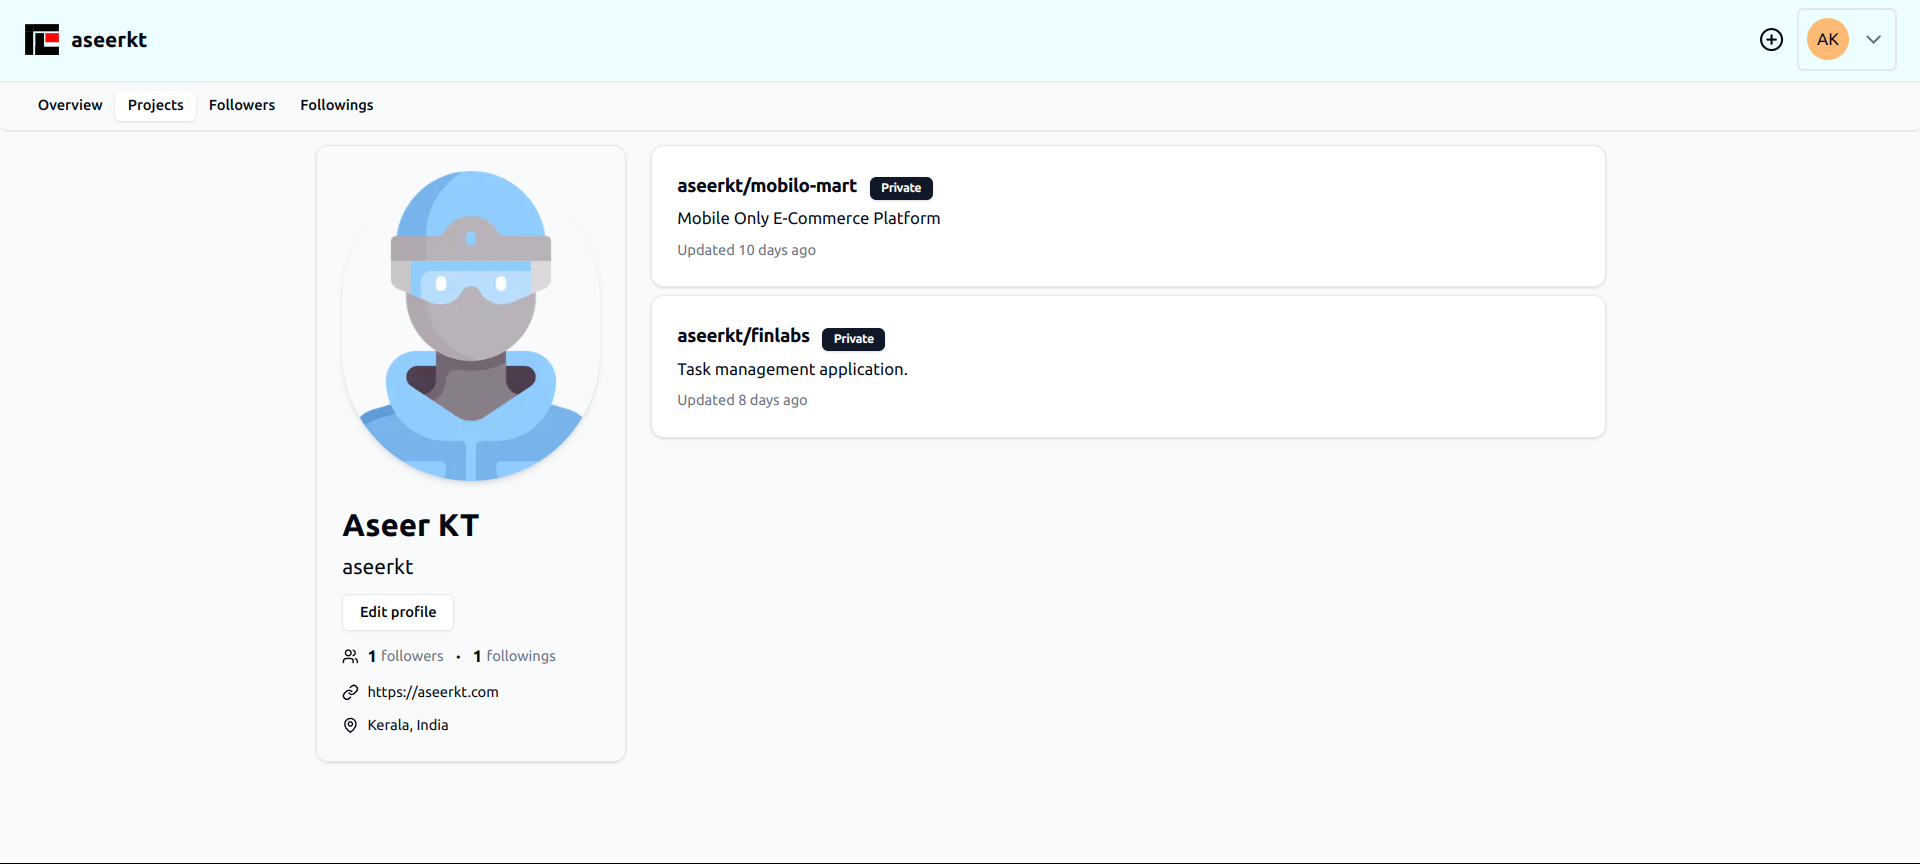The height and width of the screenshot is (864, 1920).
Task: Select the text 'Mobile Only E-Commerce Platform'
Action: point(809,218)
